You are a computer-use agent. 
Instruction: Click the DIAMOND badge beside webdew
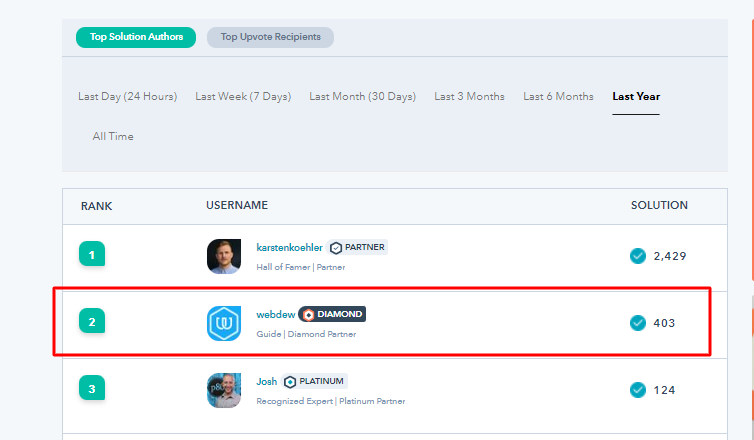pos(332,314)
